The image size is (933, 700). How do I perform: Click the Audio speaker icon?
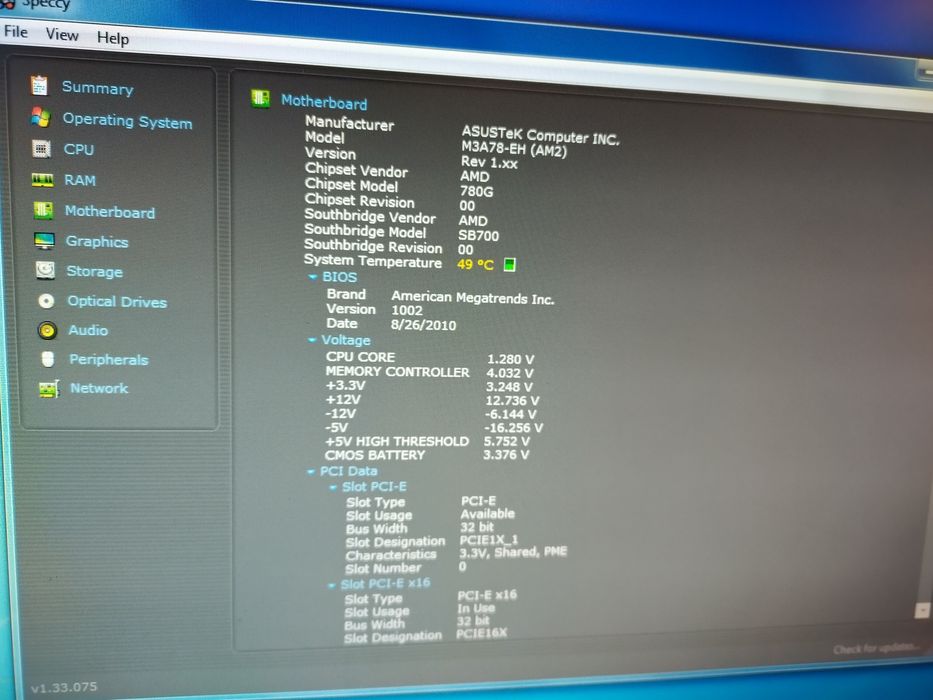pos(48,330)
